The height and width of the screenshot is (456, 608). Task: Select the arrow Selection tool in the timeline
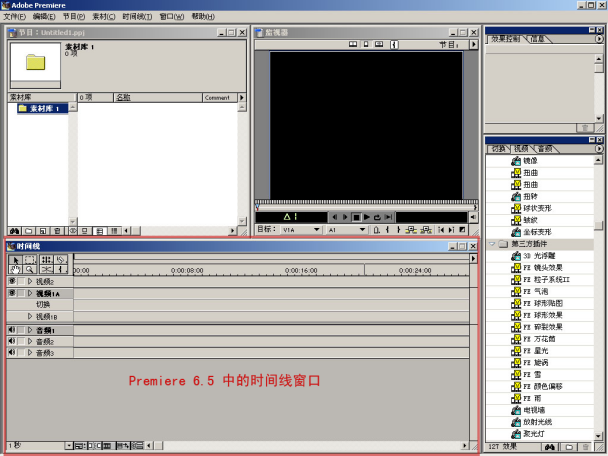[x=16, y=260]
